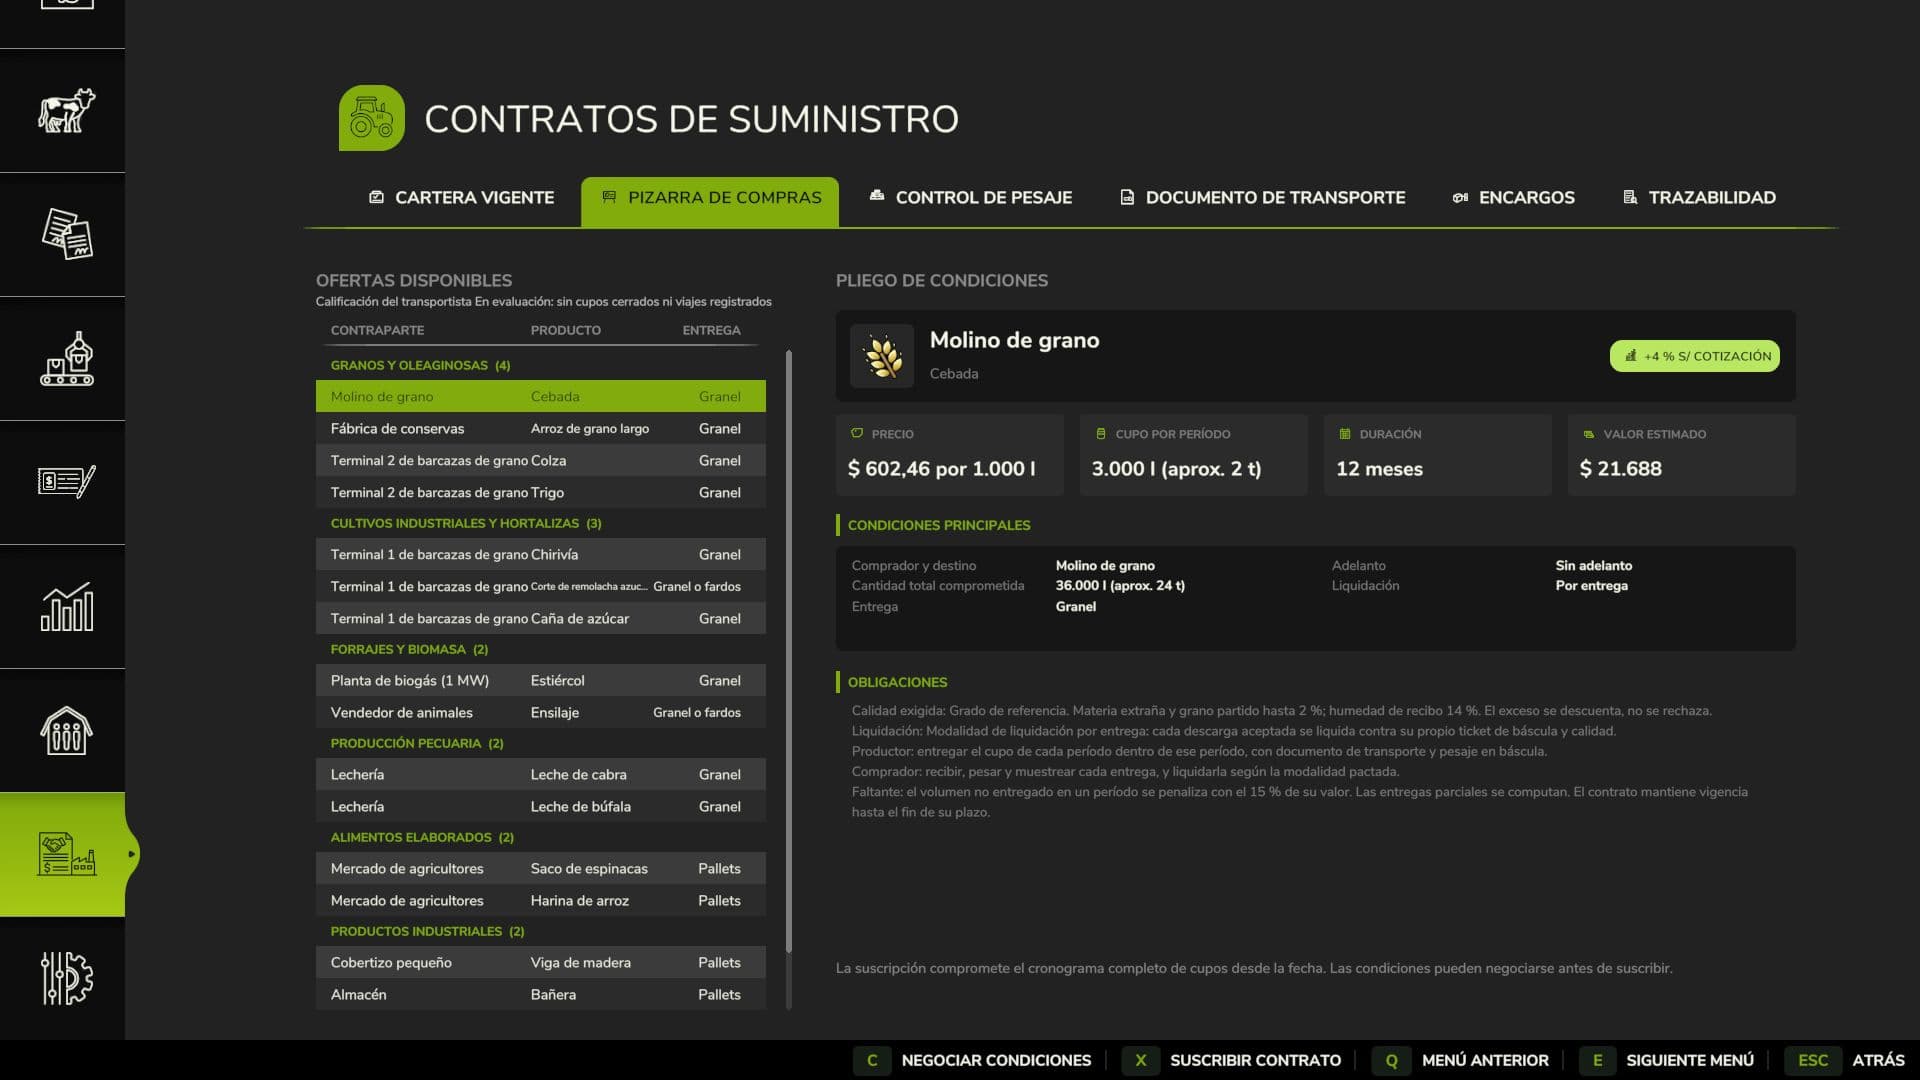Open the Encargos tab
Image resolution: width=1920 pixels, height=1080 pixels.
coord(1514,198)
